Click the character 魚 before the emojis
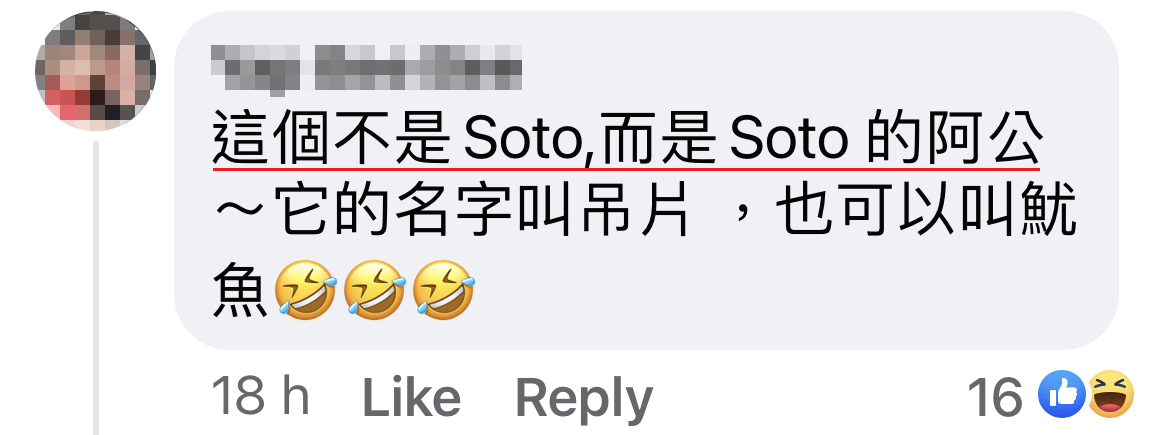Viewport: 1170px width, 435px height. click(240, 290)
